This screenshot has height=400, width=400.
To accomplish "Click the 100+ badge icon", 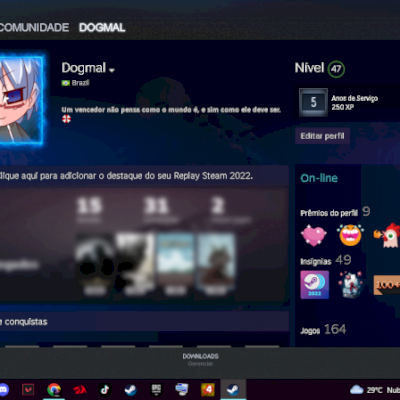I will click(387, 285).
